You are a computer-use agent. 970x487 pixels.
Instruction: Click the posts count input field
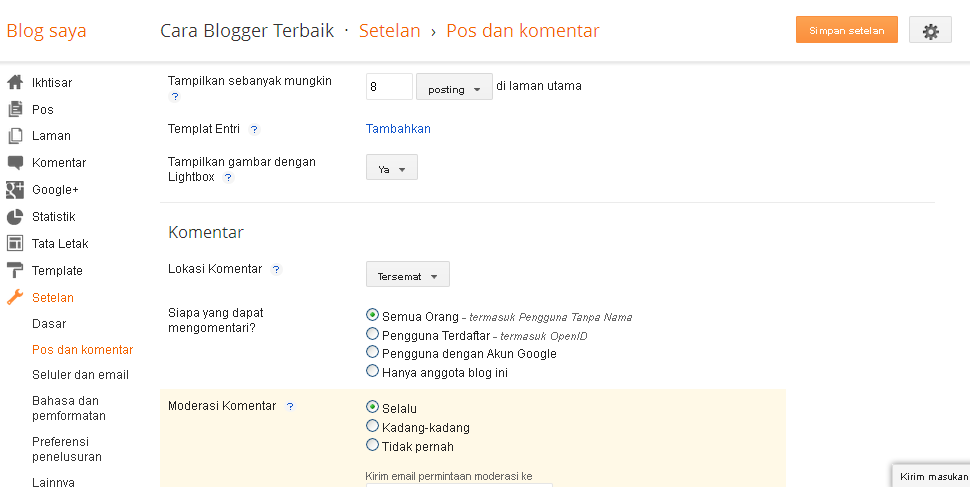click(389, 87)
